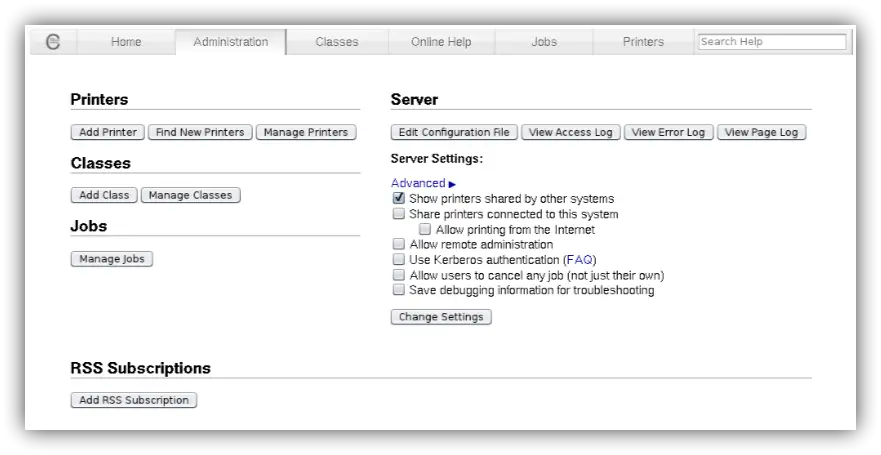
Task: Click the Add Printer button
Action: [x=108, y=132]
